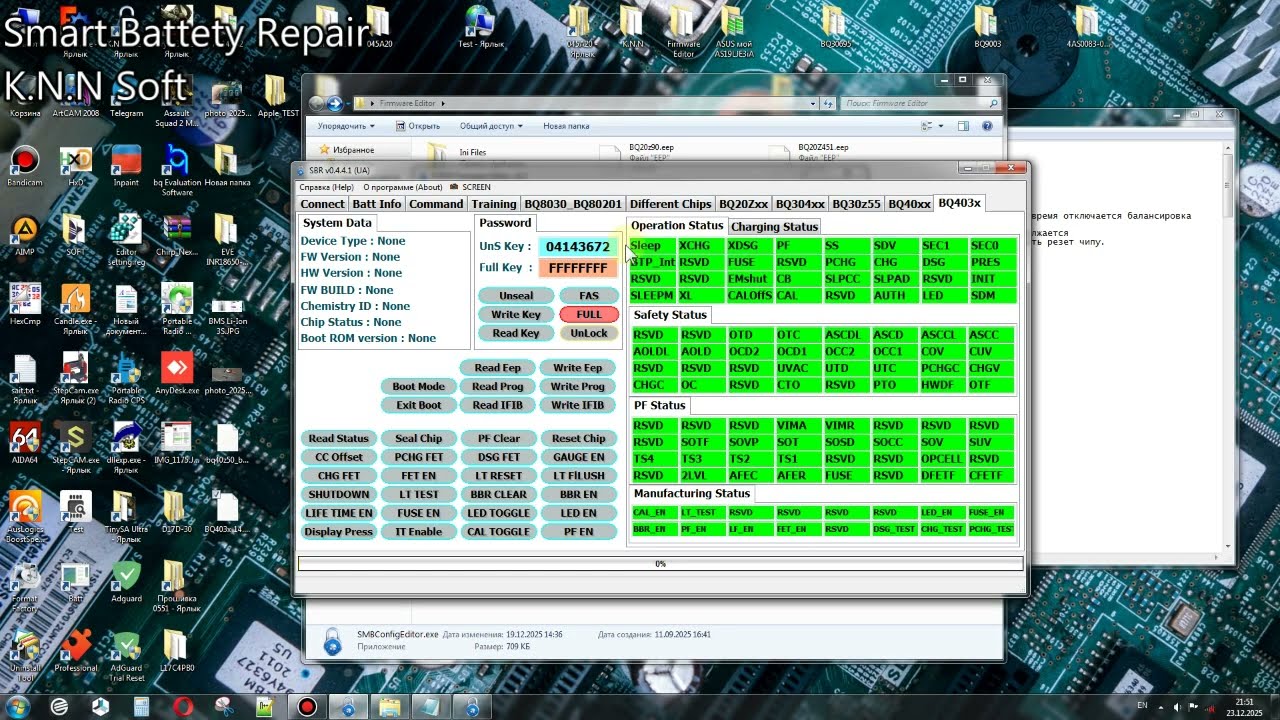Open the Bandicam desktop shortcut
1280x720 pixels.
coord(25,166)
